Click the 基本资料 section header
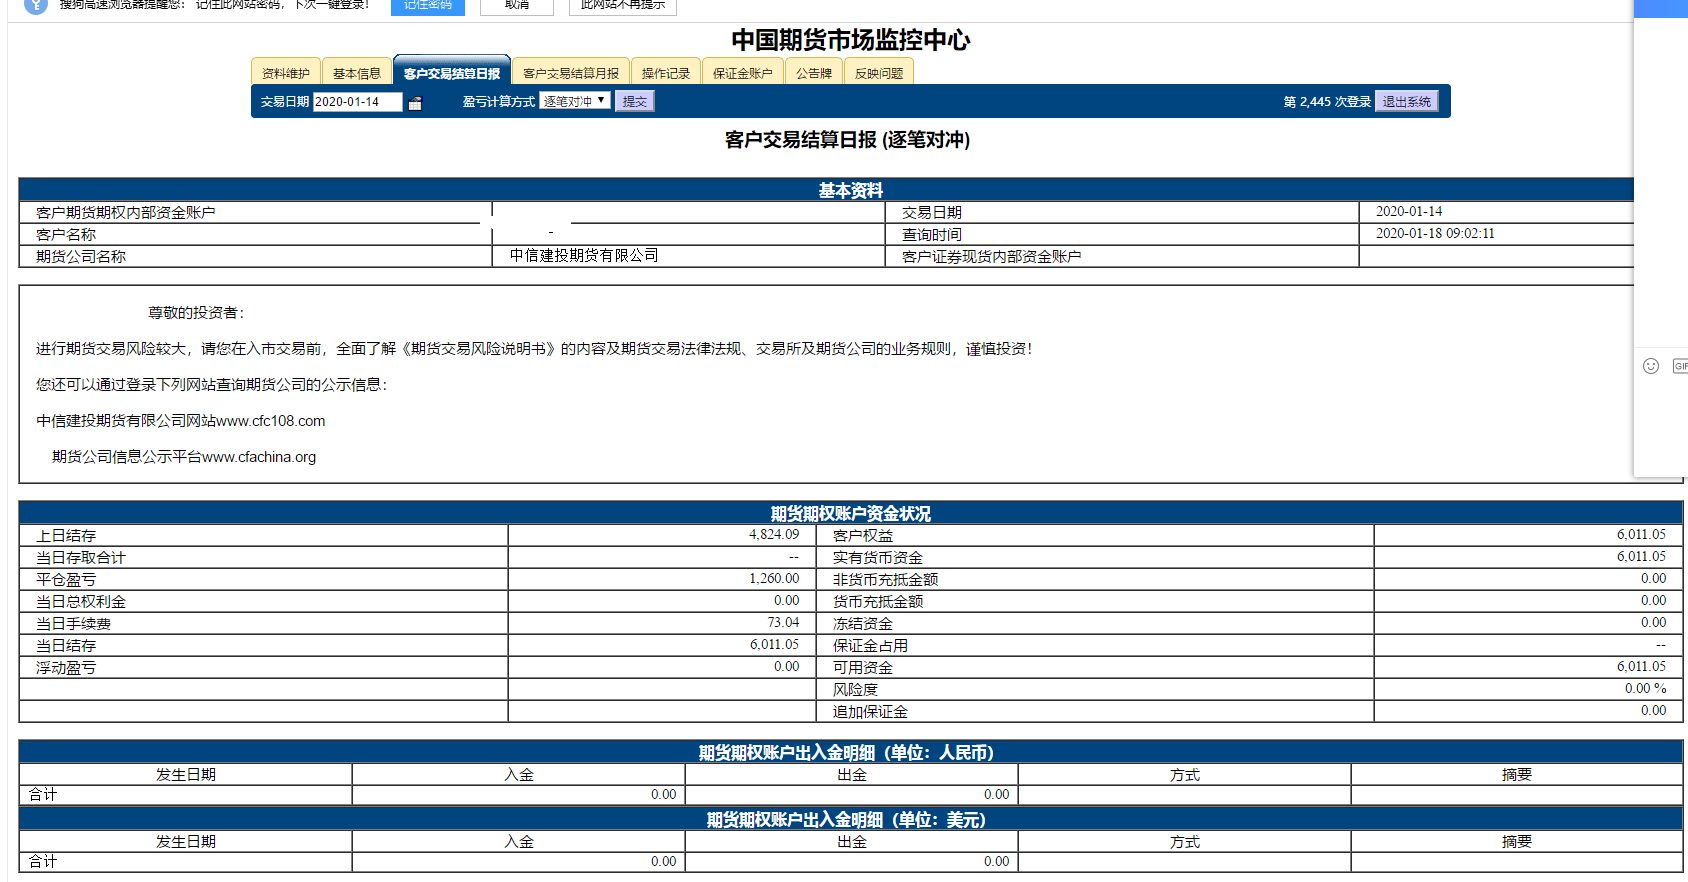This screenshot has width=1688, height=882. [x=850, y=190]
